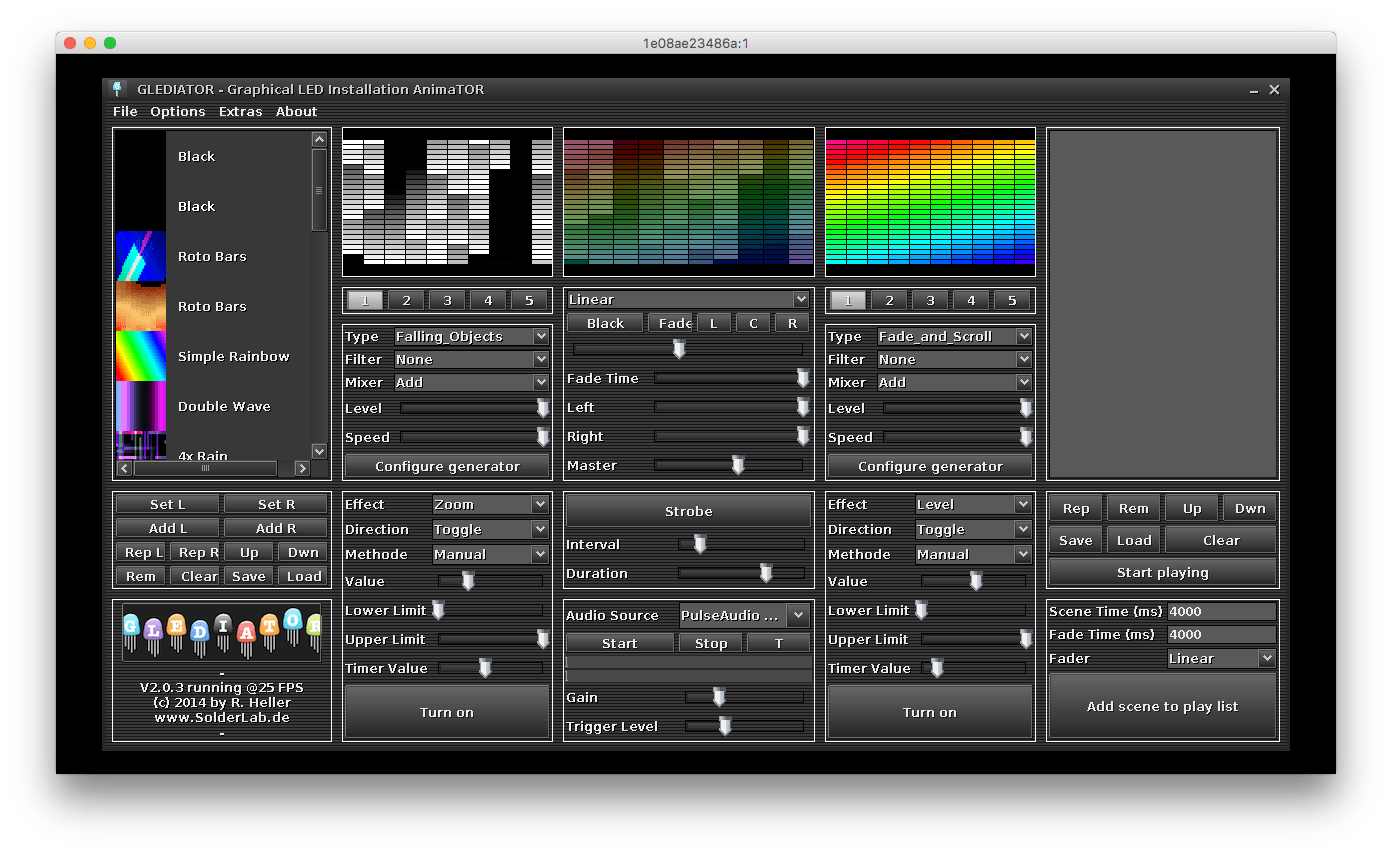Select the Simple Rainbow scene thumbnail

pyautogui.click(x=140, y=356)
